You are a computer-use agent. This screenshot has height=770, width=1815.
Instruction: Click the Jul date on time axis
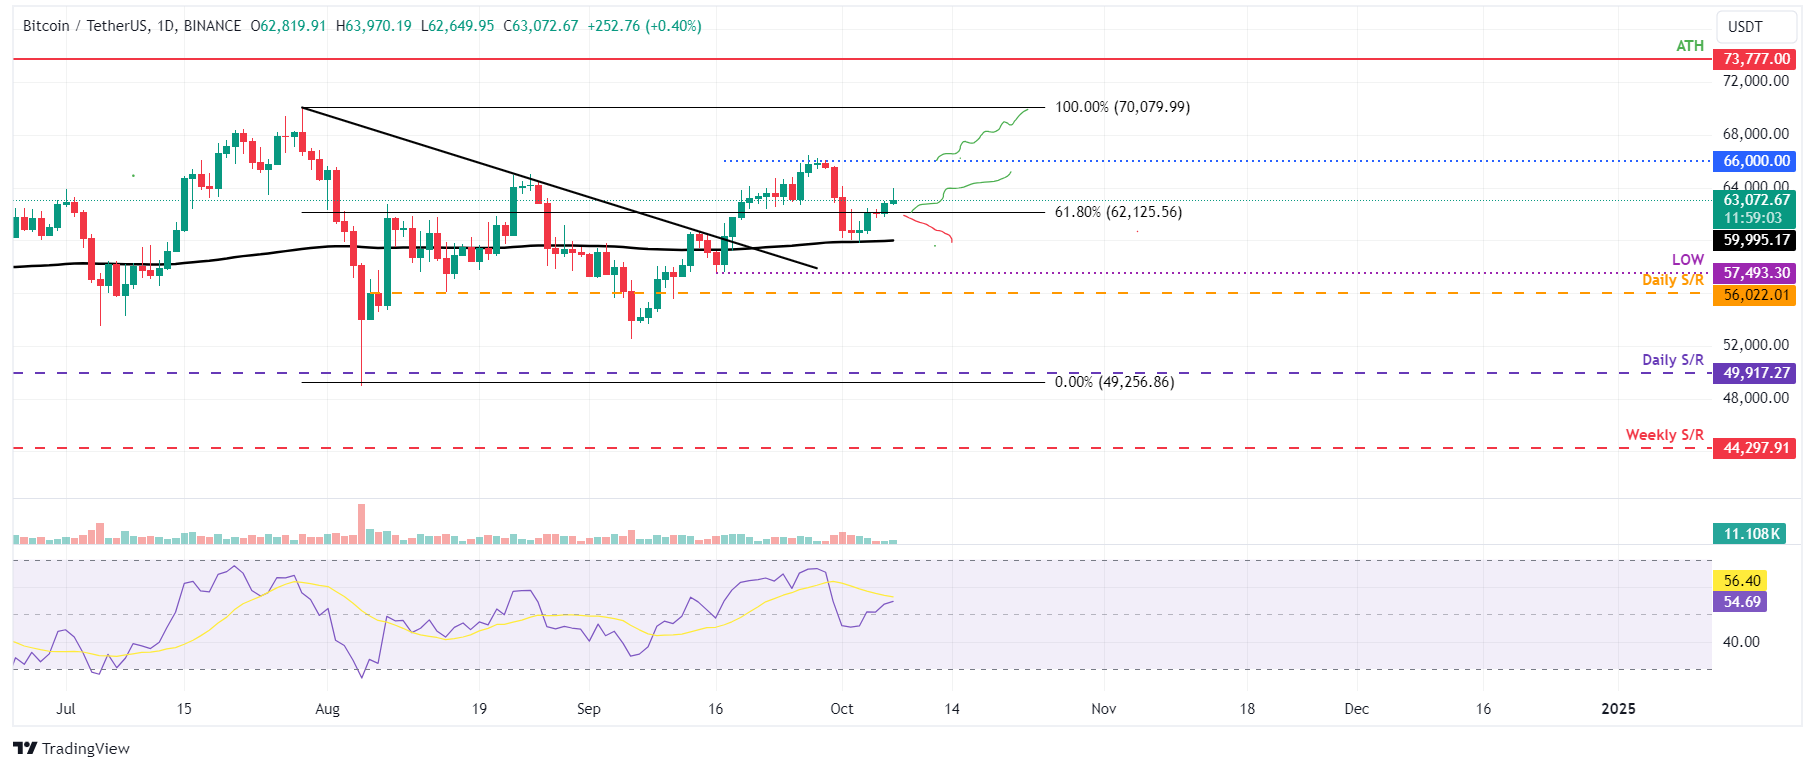pyautogui.click(x=66, y=709)
